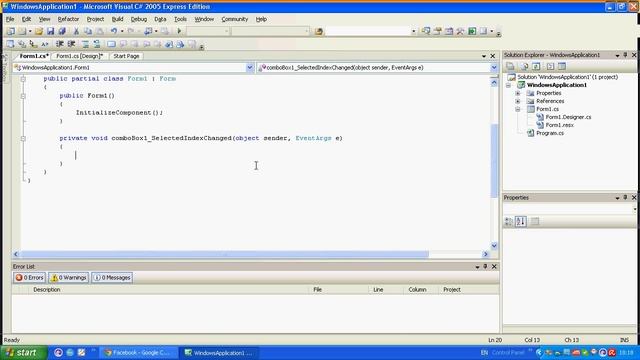640x360 pixels.
Task: Click the editor scroll-down arrow
Action: click(494, 246)
